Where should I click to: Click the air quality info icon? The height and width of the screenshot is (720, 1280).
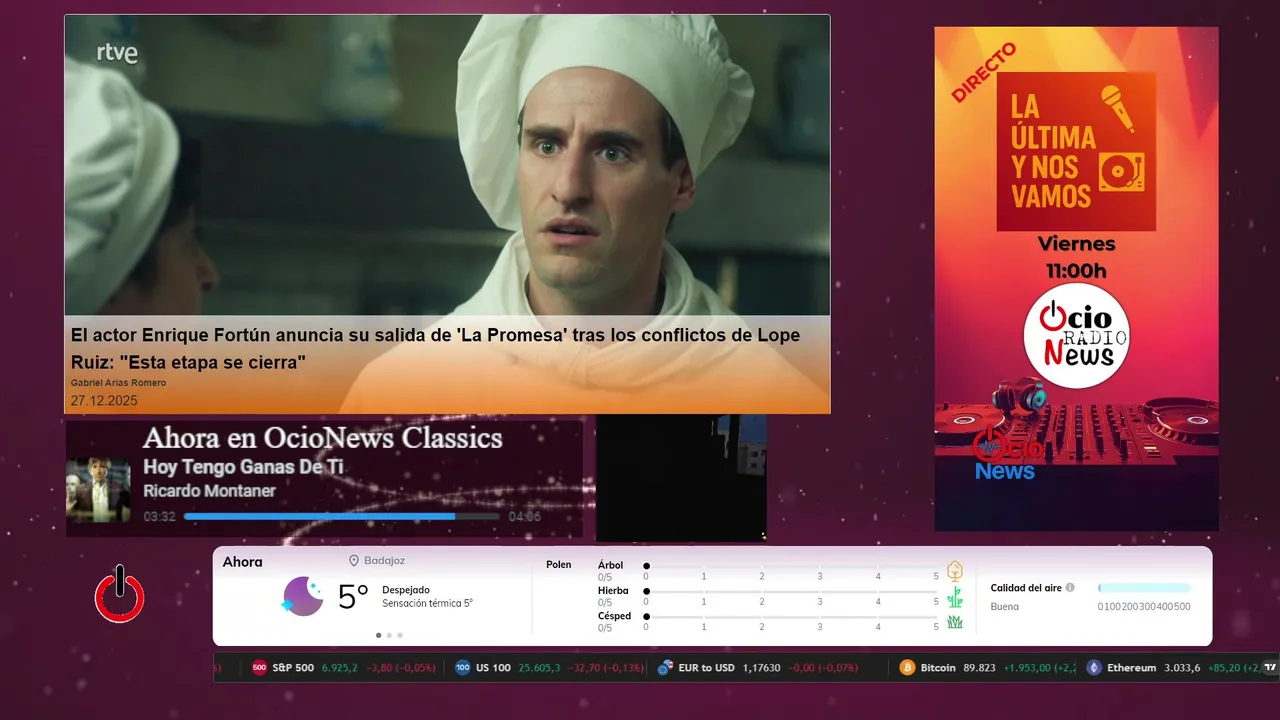click(1070, 588)
